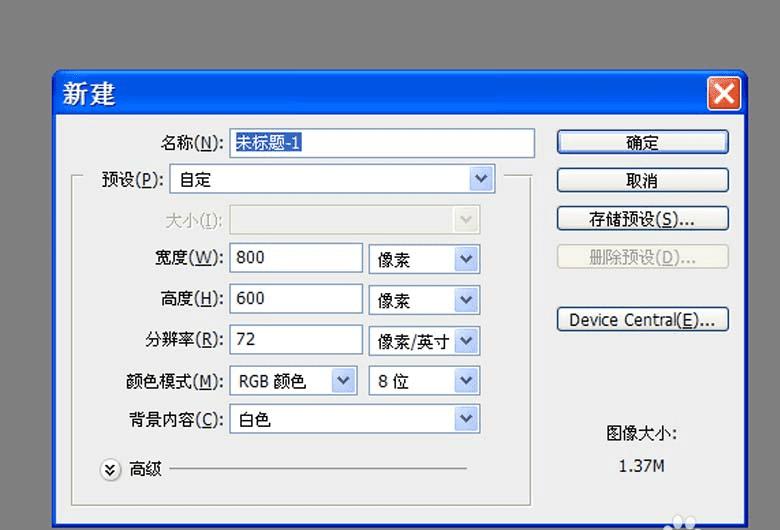Open the 预设 preset dropdown arrow

point(481,179)
